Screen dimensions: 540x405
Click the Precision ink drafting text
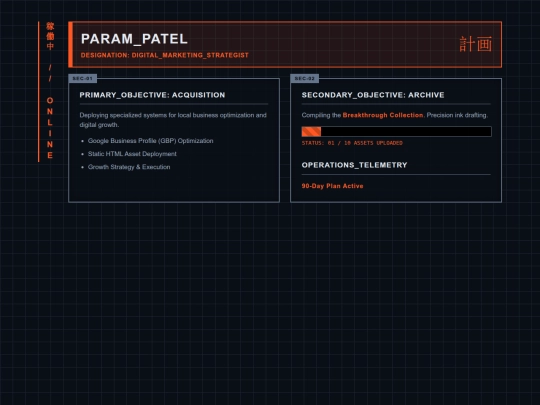(x=457, y=115)
